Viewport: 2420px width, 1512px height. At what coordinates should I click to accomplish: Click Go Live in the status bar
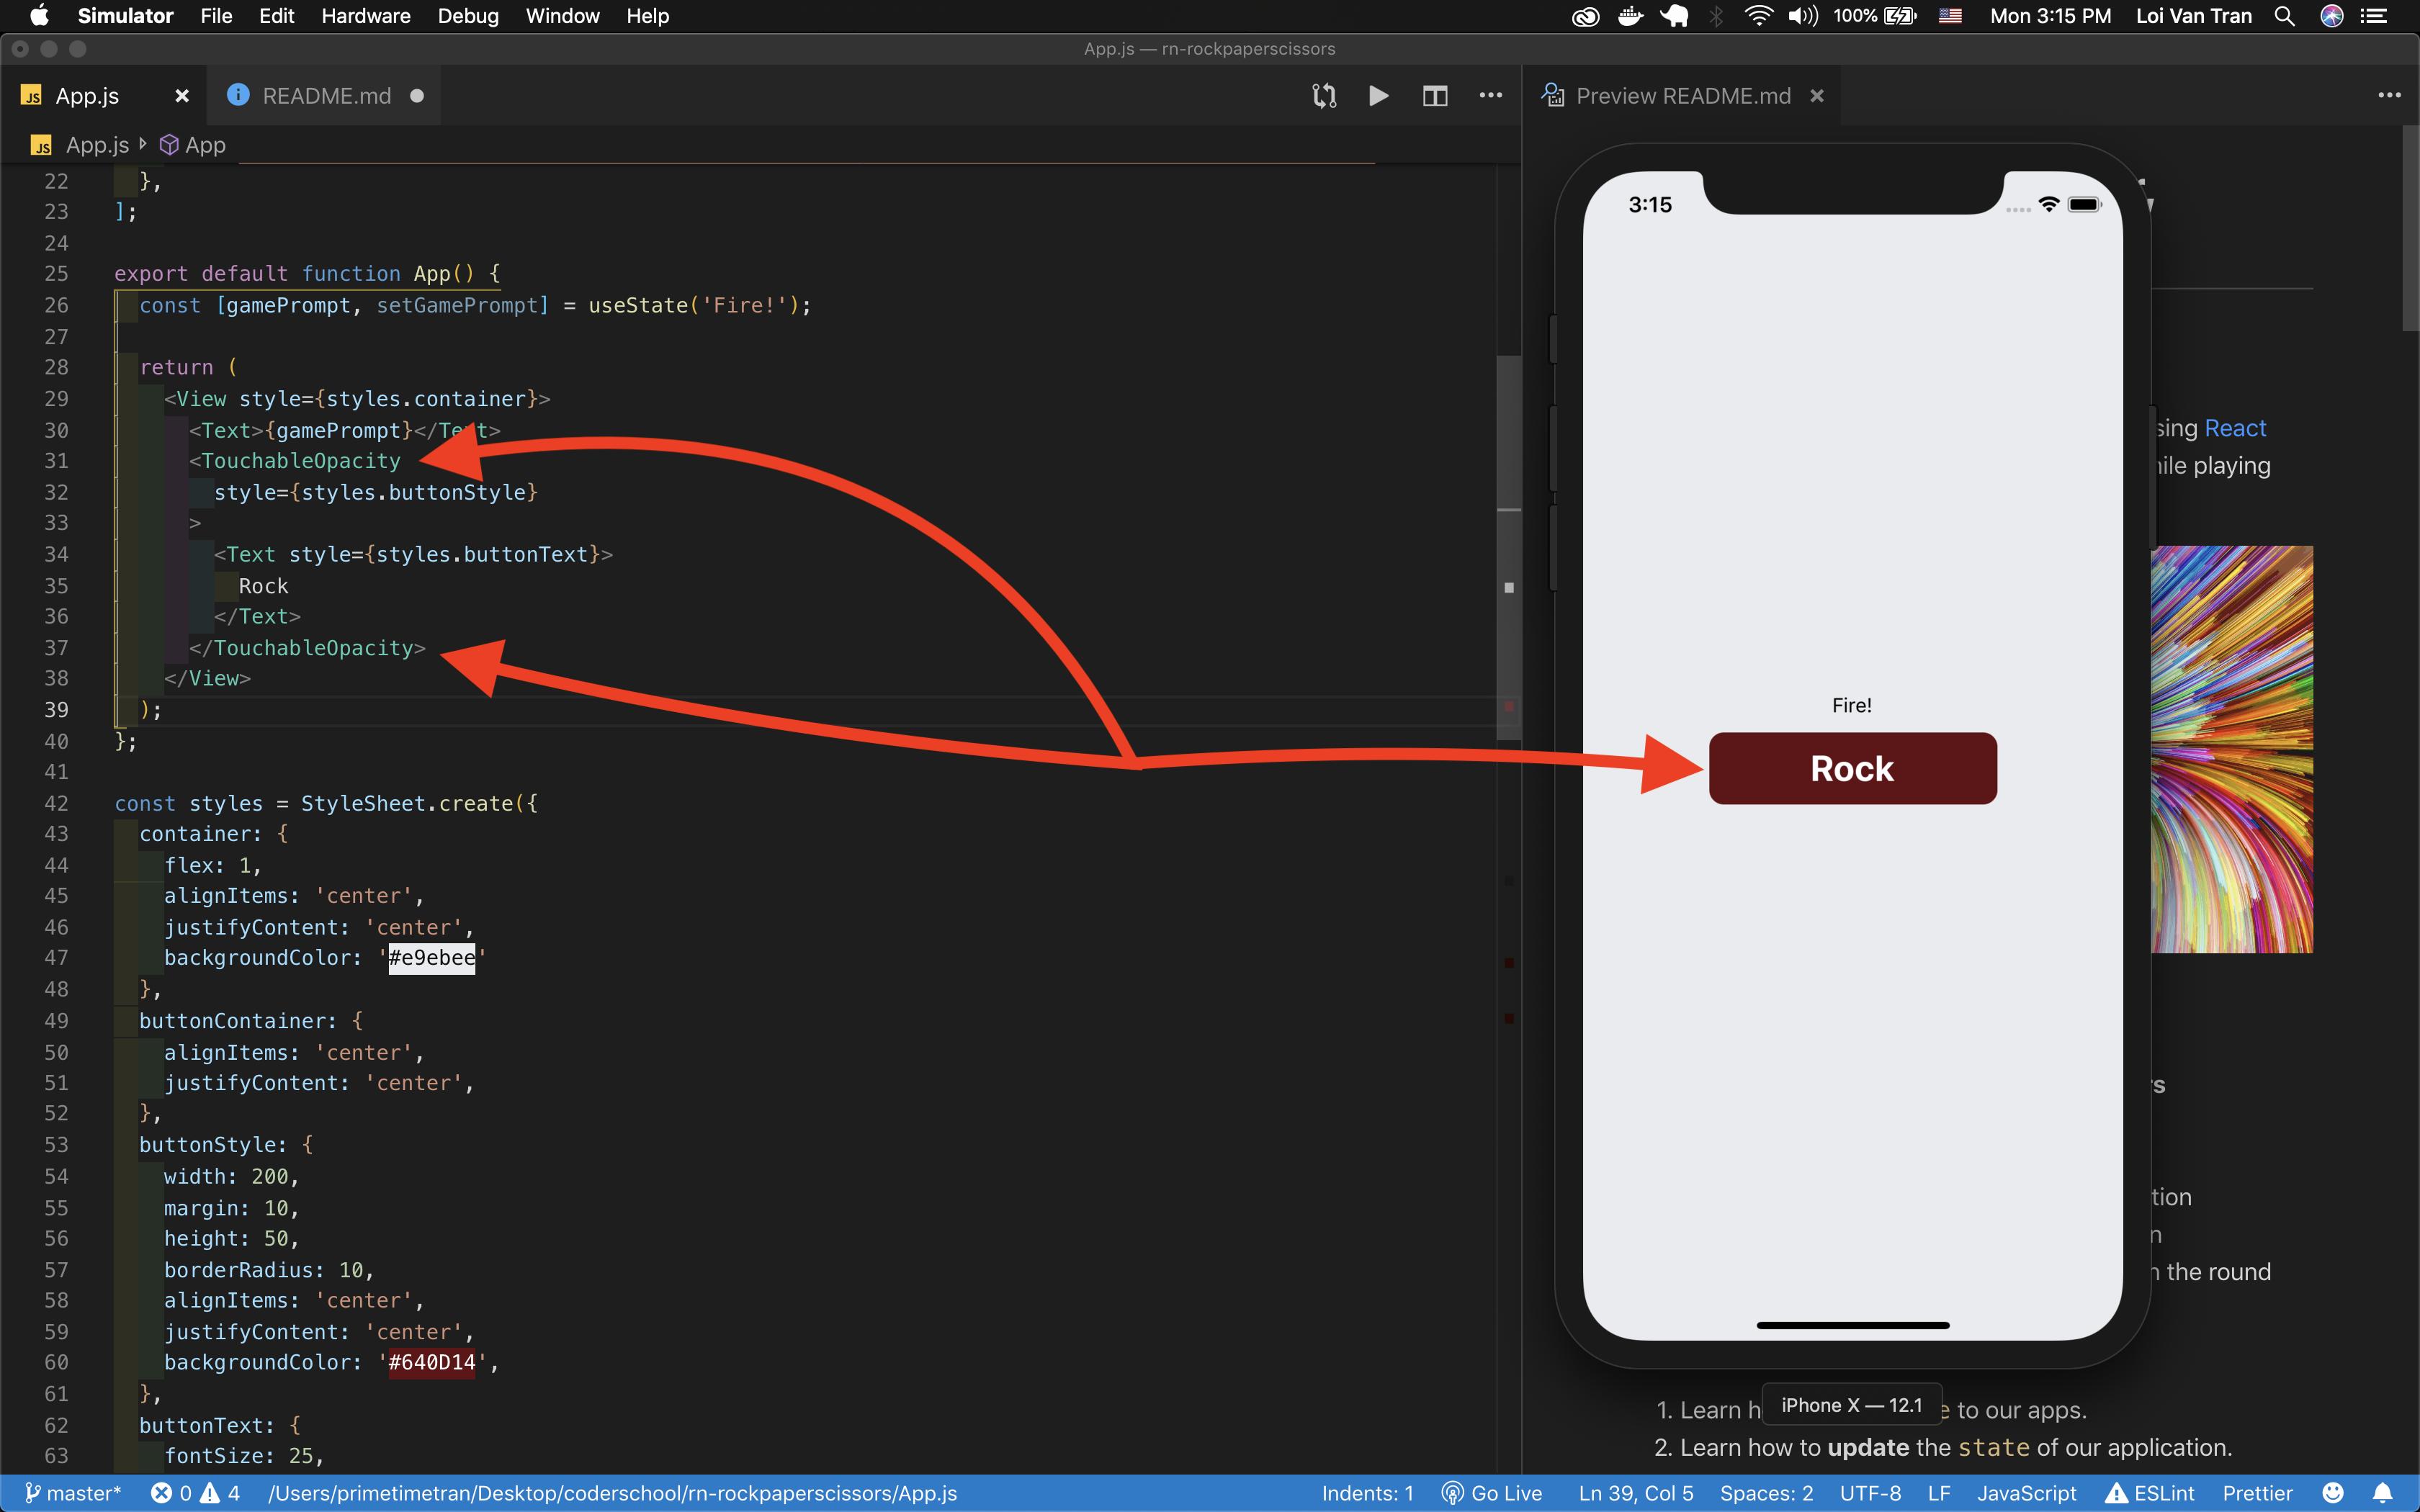click(x=1492, y=1493)
